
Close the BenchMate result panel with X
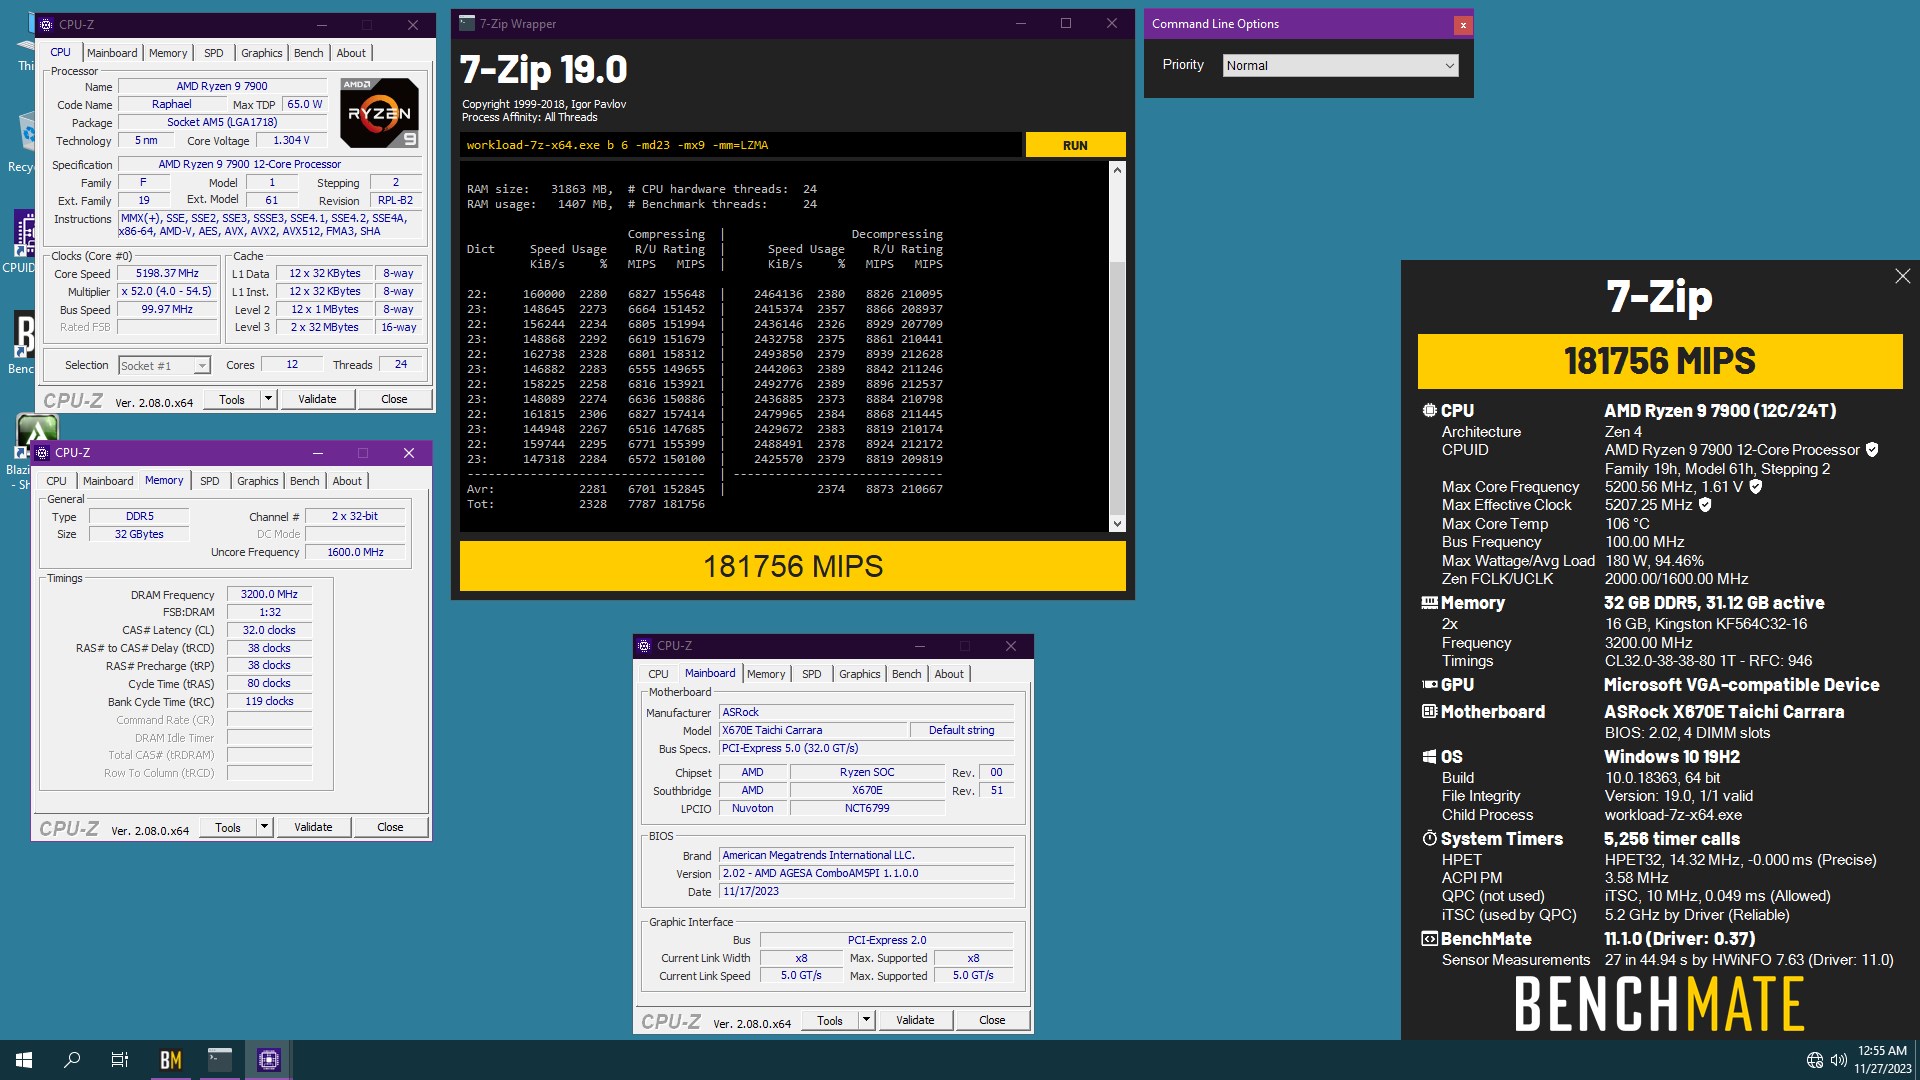(1902, 276)
